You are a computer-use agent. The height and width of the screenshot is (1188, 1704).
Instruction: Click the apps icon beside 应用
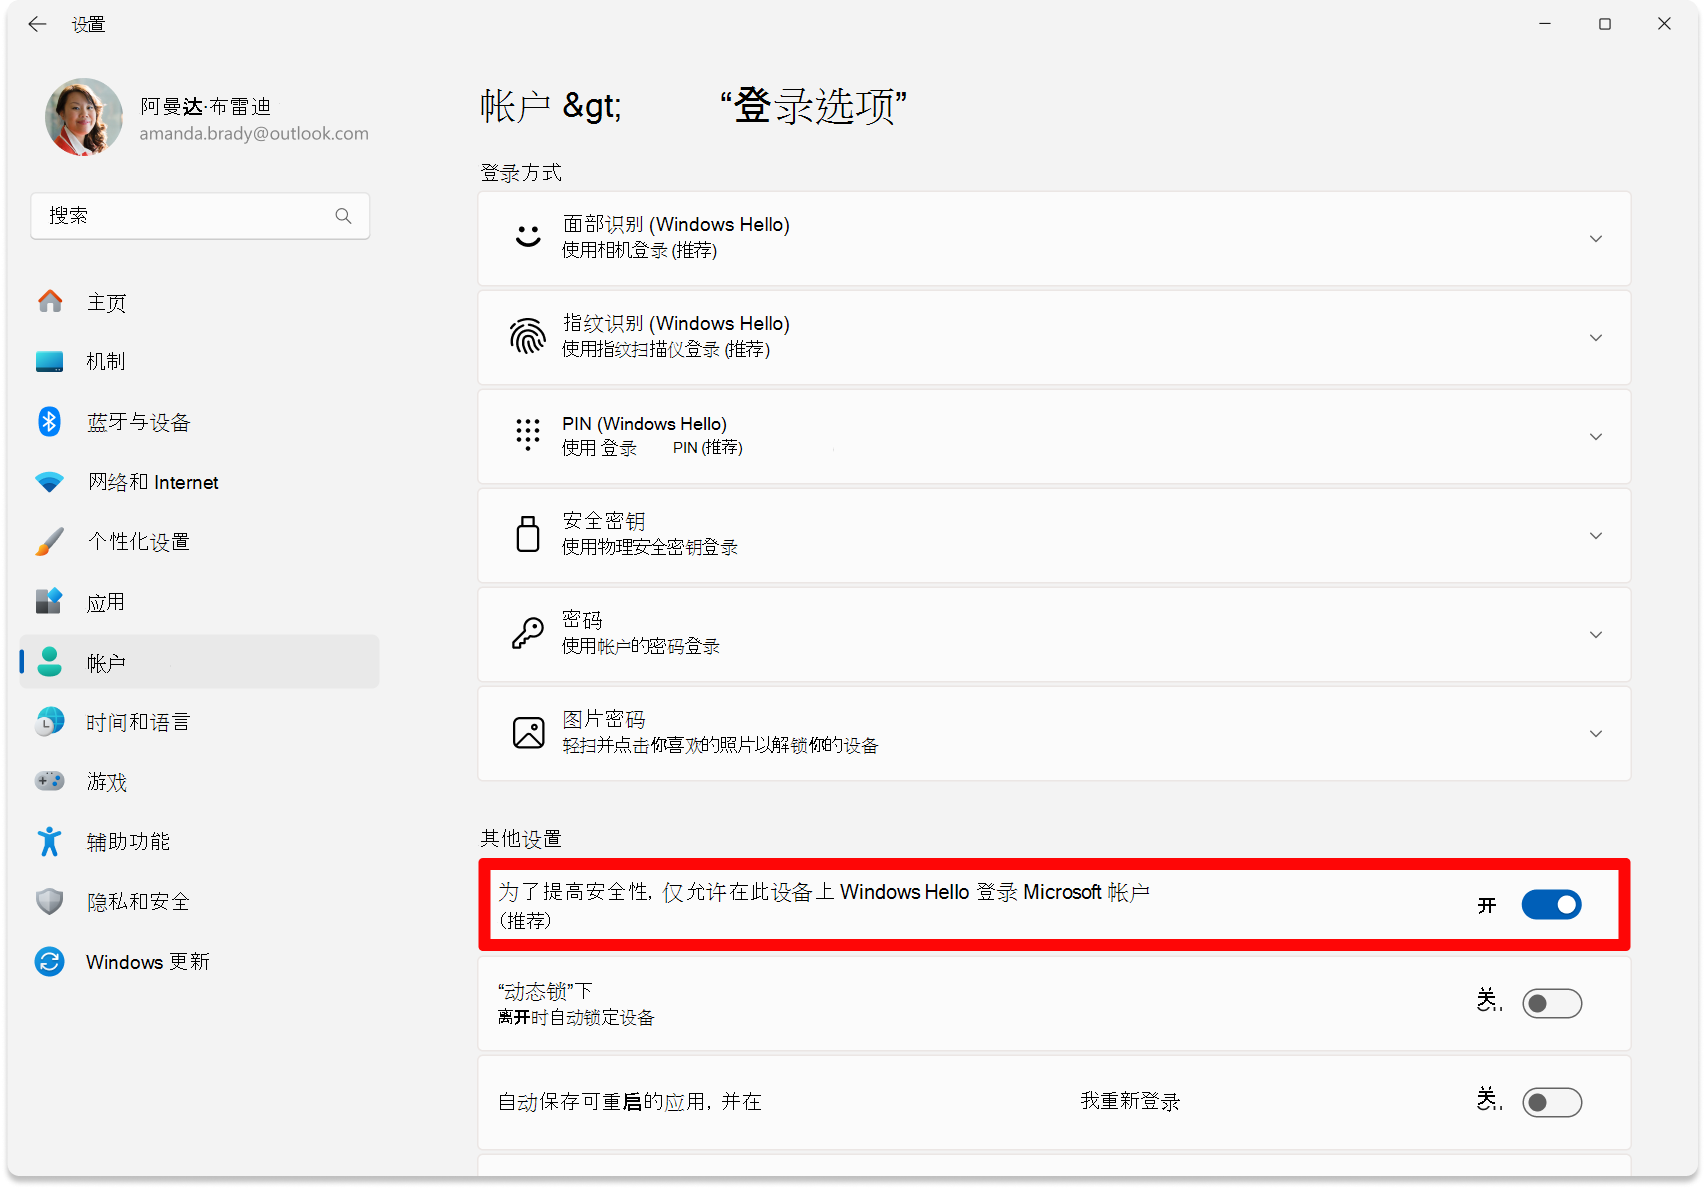(x=49, y=601)
